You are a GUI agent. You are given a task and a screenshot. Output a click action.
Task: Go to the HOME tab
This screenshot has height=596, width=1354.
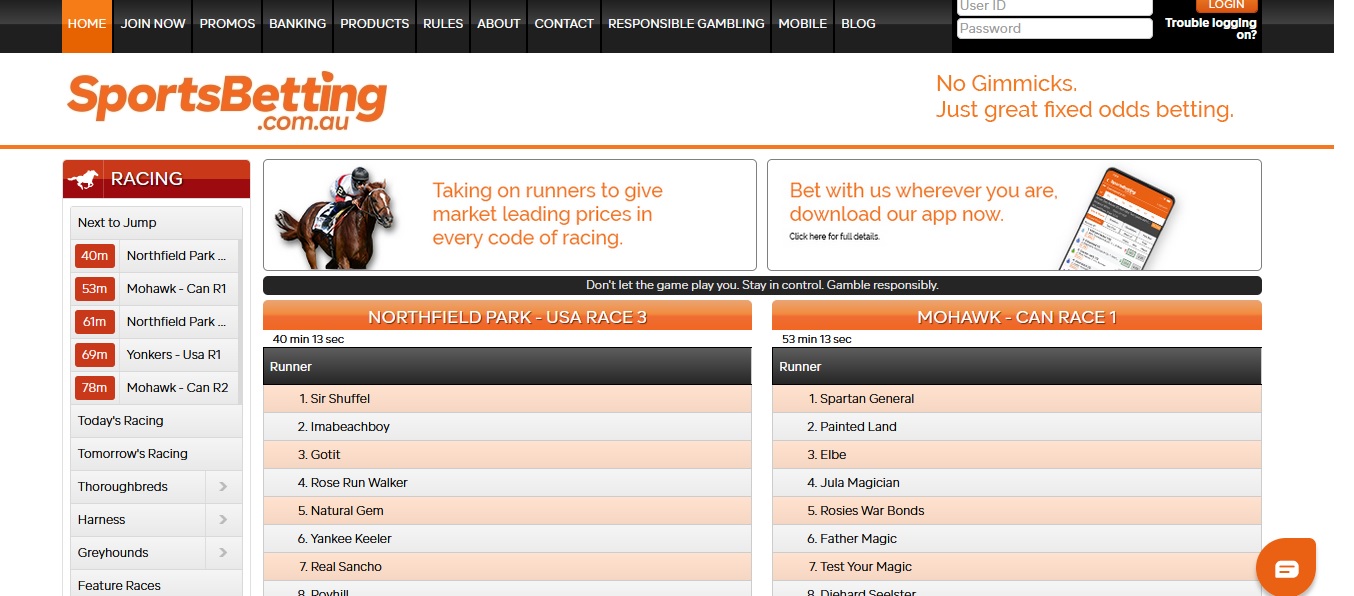point(87,24)
